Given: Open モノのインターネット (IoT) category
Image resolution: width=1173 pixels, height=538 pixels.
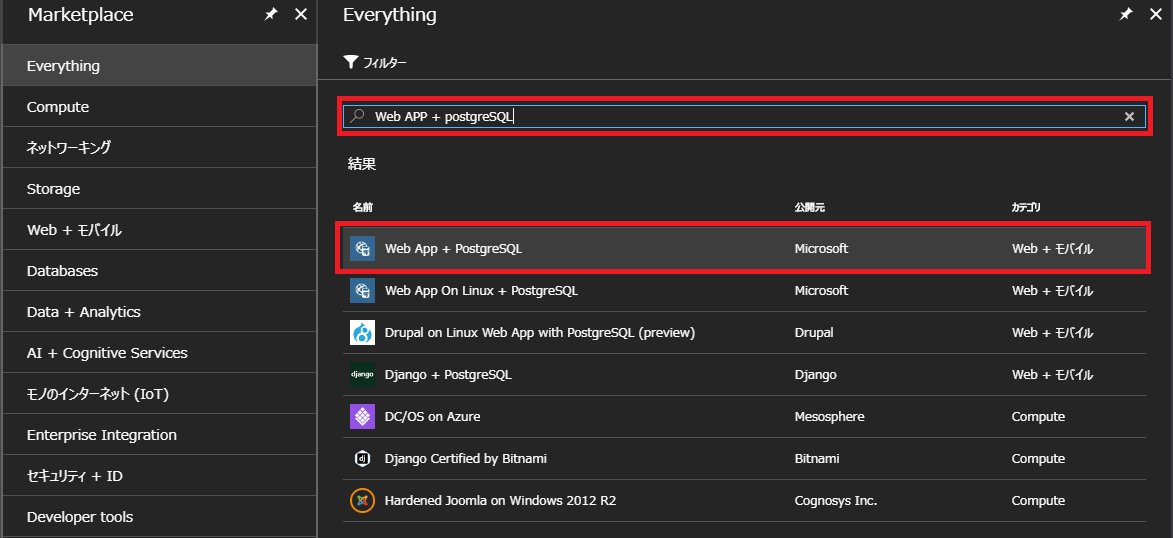Looking at the screenshot, I should click(159, 394).
